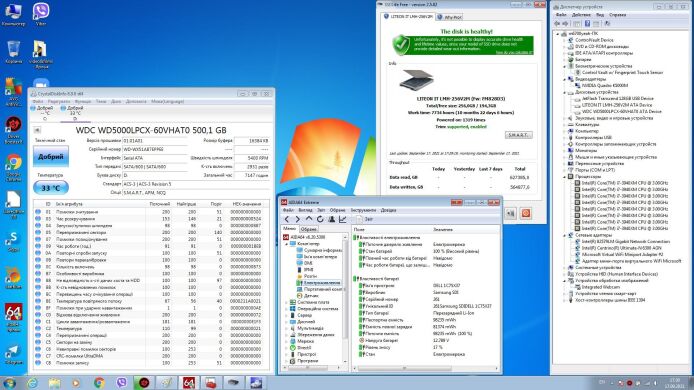The image size is (694, 390).
Task: Select Електроживлення in the AIDA64 tree
Action: 322,282
